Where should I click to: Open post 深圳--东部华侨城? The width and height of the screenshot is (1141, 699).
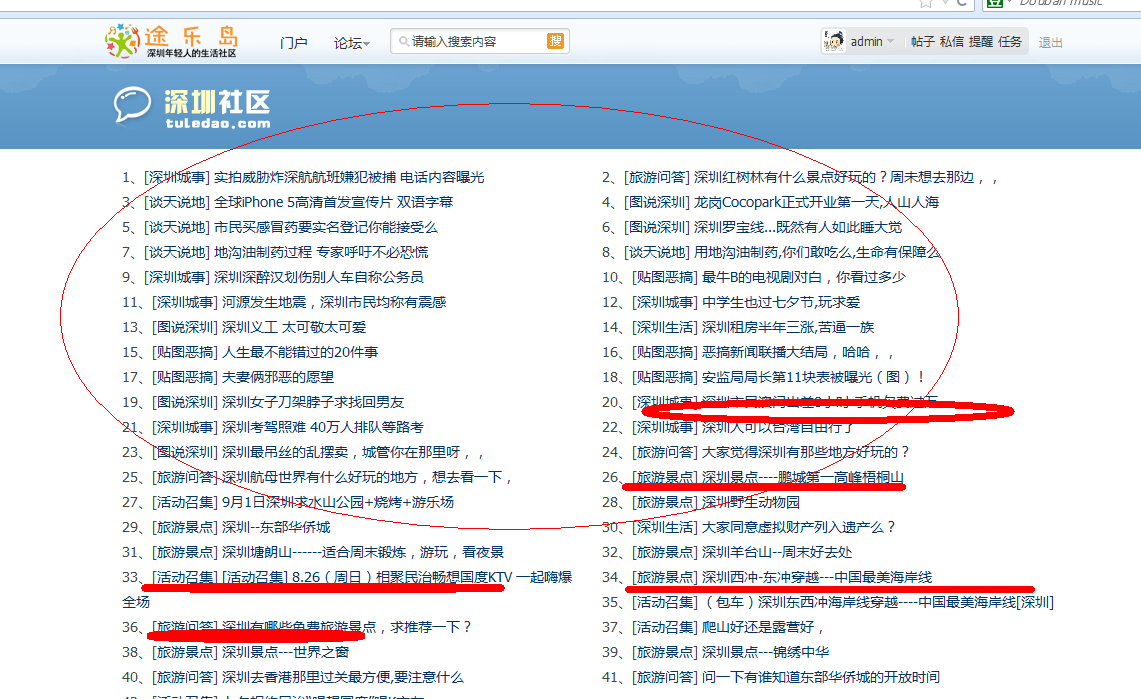276,527
